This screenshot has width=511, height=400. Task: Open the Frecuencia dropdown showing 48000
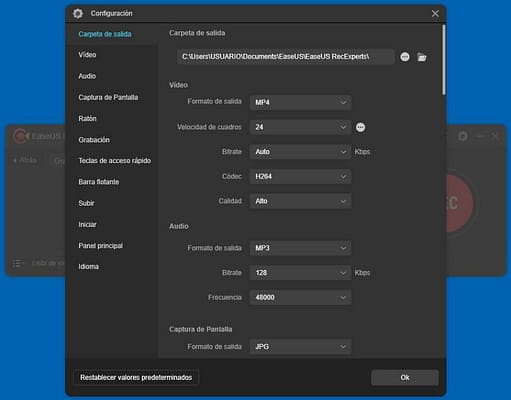300,297
